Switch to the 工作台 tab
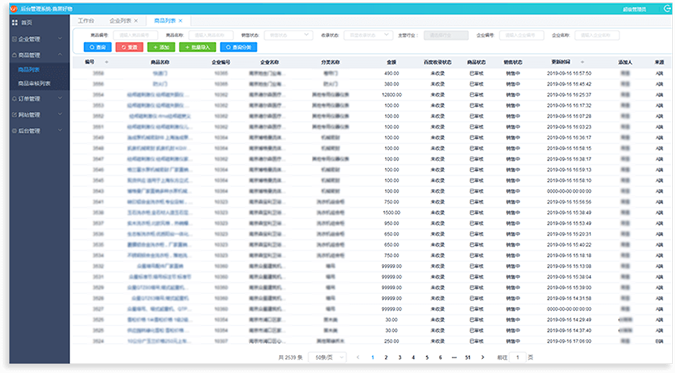 point(86,21)
